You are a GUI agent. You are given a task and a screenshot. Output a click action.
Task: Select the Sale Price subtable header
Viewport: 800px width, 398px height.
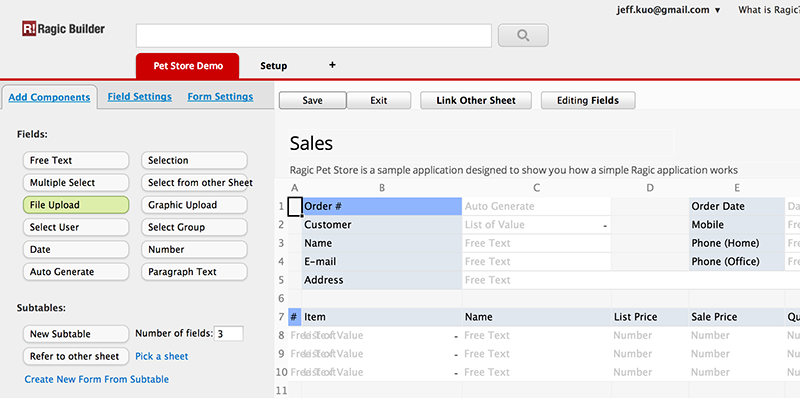(x=737, y=317)
